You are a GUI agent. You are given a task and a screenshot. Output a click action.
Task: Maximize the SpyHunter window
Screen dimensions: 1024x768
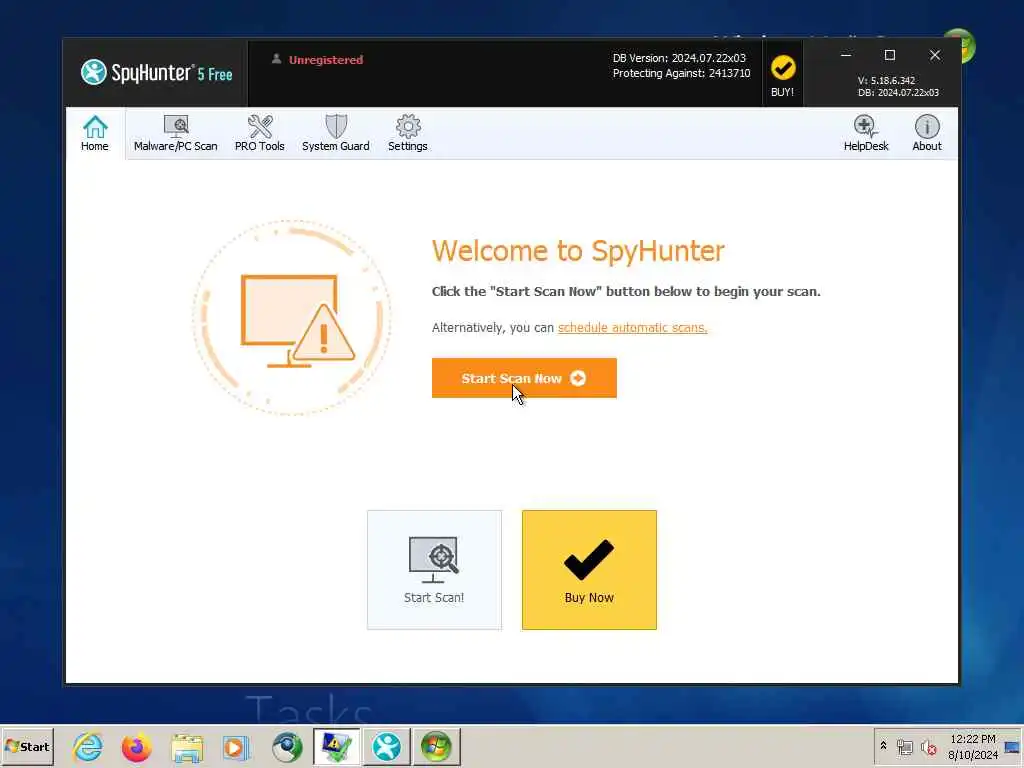pyautogui.click(x=889, y=56)
